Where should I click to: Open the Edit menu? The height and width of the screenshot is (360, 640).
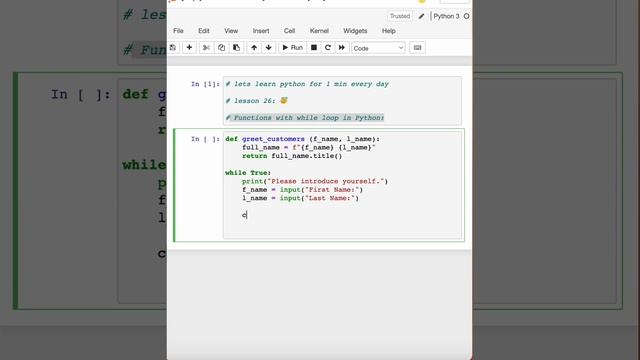pos(204,31)
